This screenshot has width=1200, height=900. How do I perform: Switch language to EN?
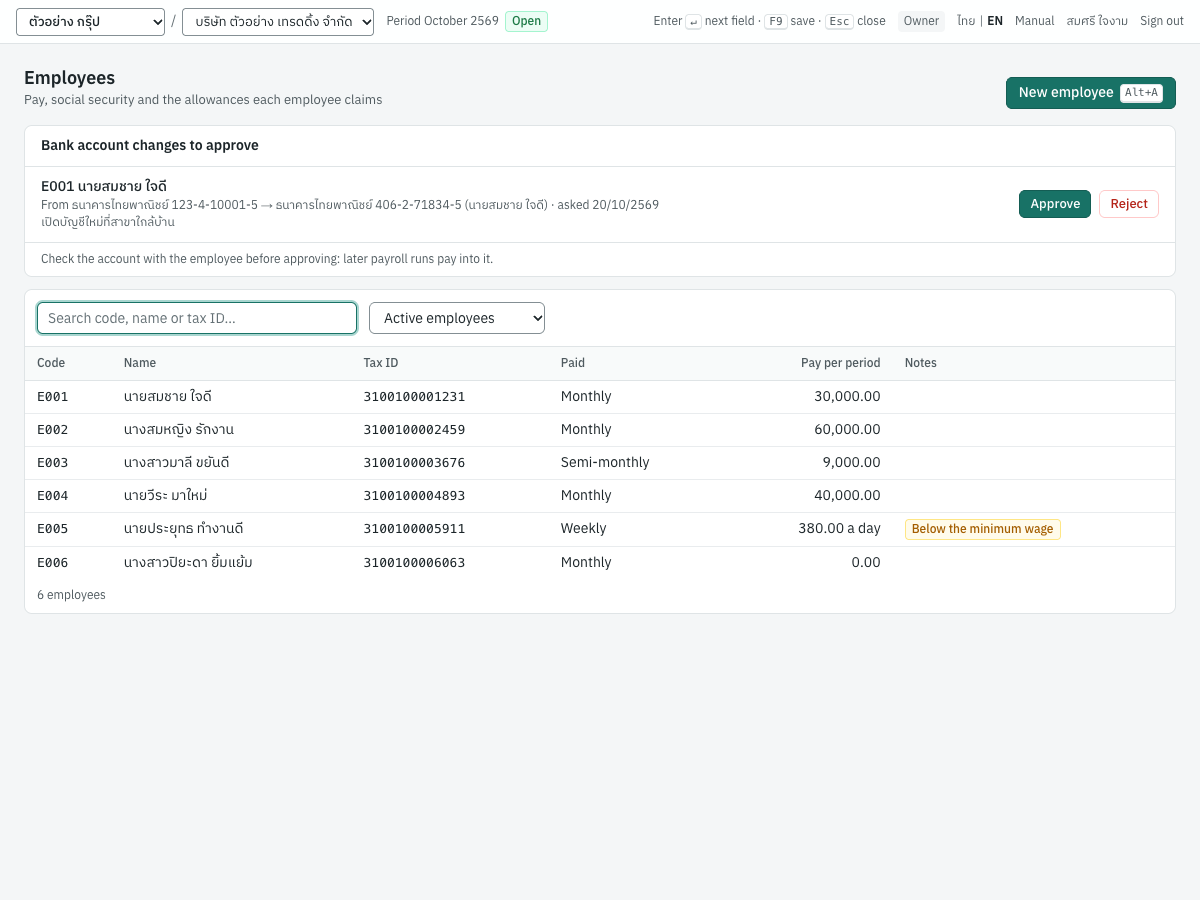click(x=995, y=21)
